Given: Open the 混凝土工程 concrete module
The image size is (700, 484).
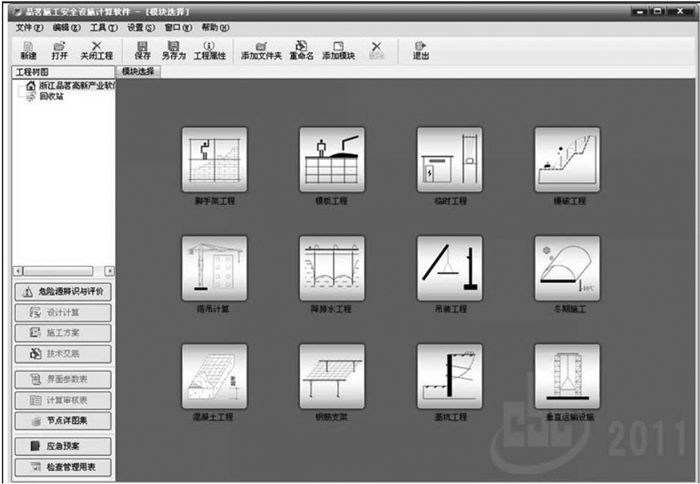Looking at the screenshot, I should [213, 376].
